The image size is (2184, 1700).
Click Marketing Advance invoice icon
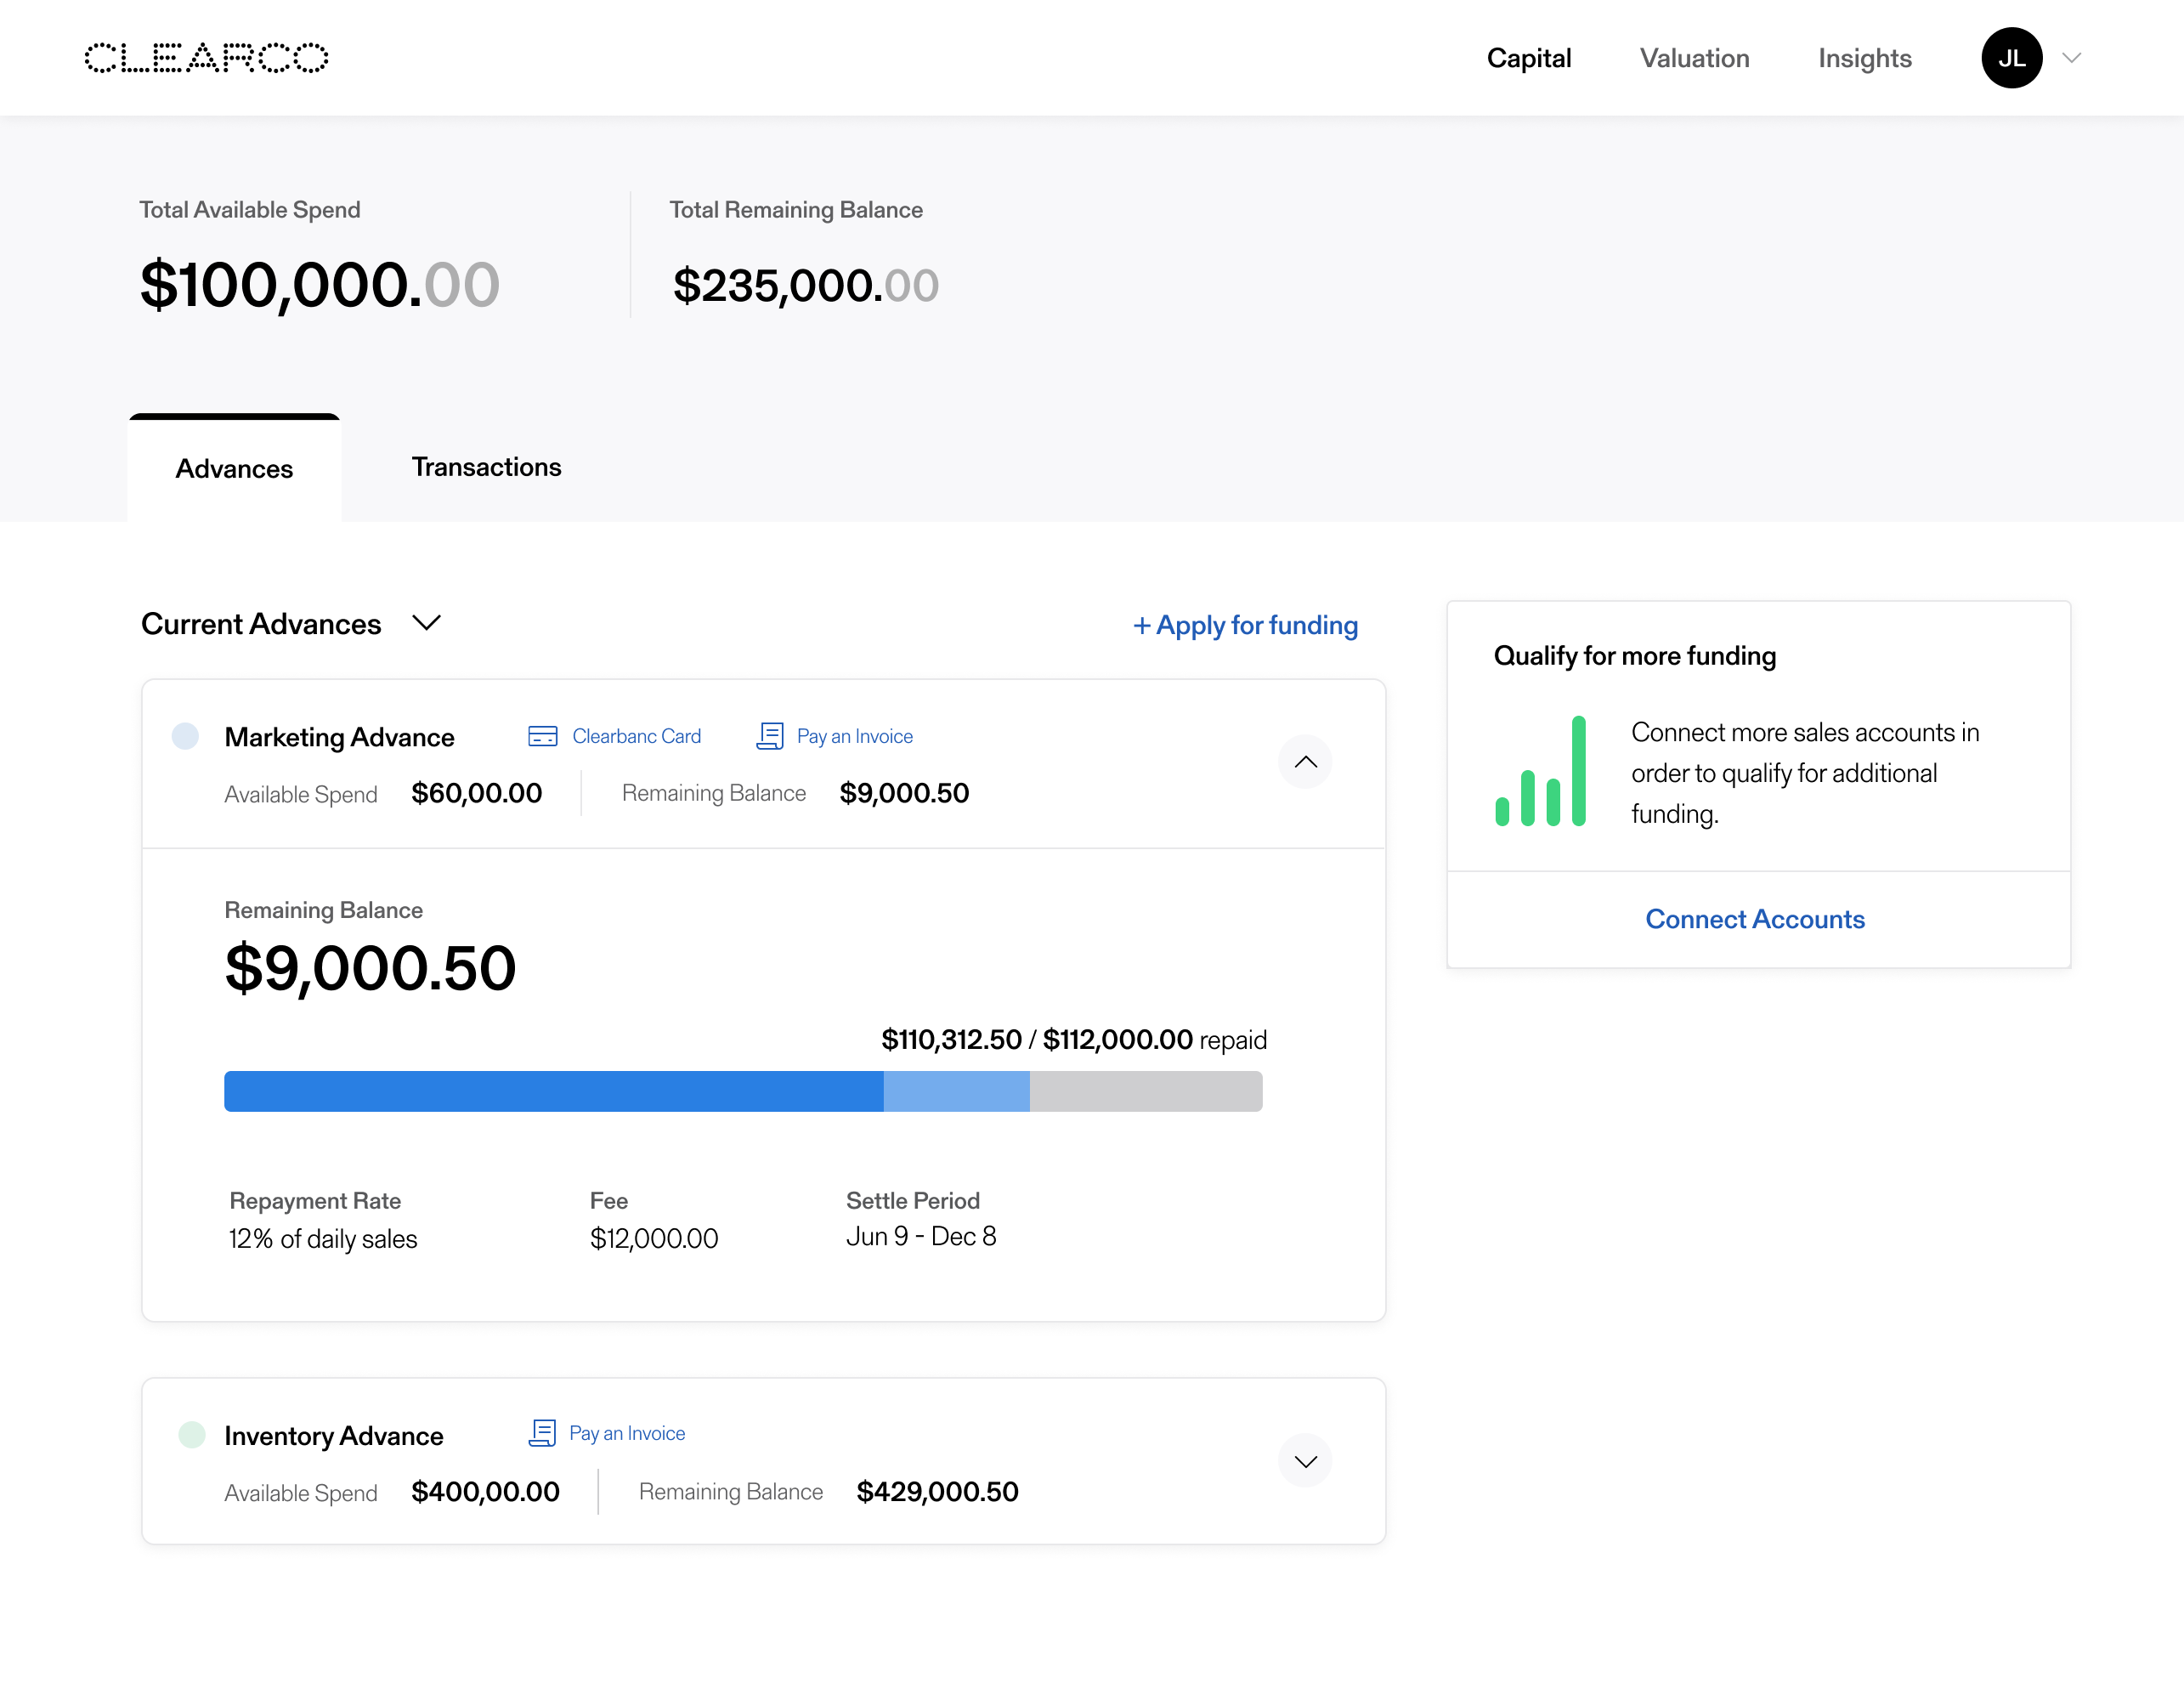(770, 737)
